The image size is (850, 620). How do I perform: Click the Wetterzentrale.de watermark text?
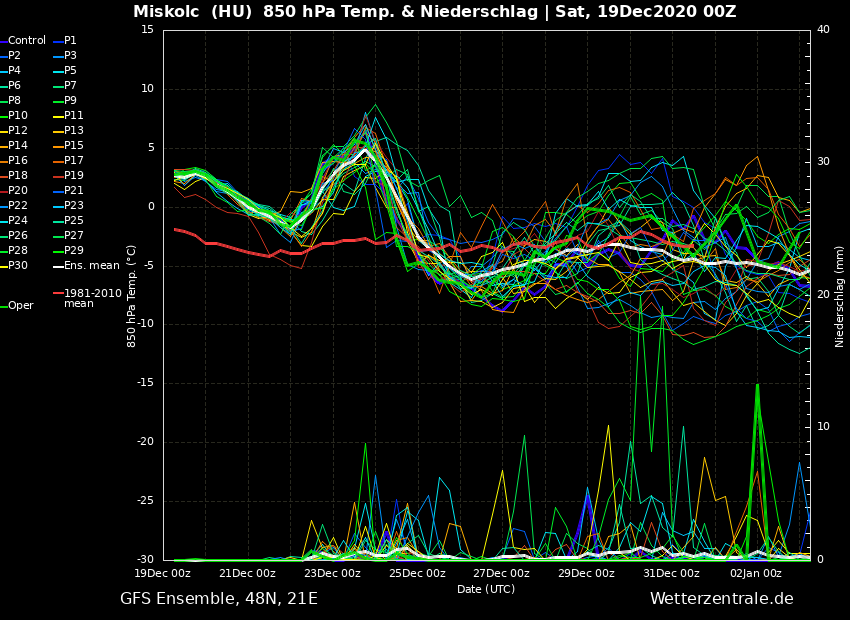point(721,599)
